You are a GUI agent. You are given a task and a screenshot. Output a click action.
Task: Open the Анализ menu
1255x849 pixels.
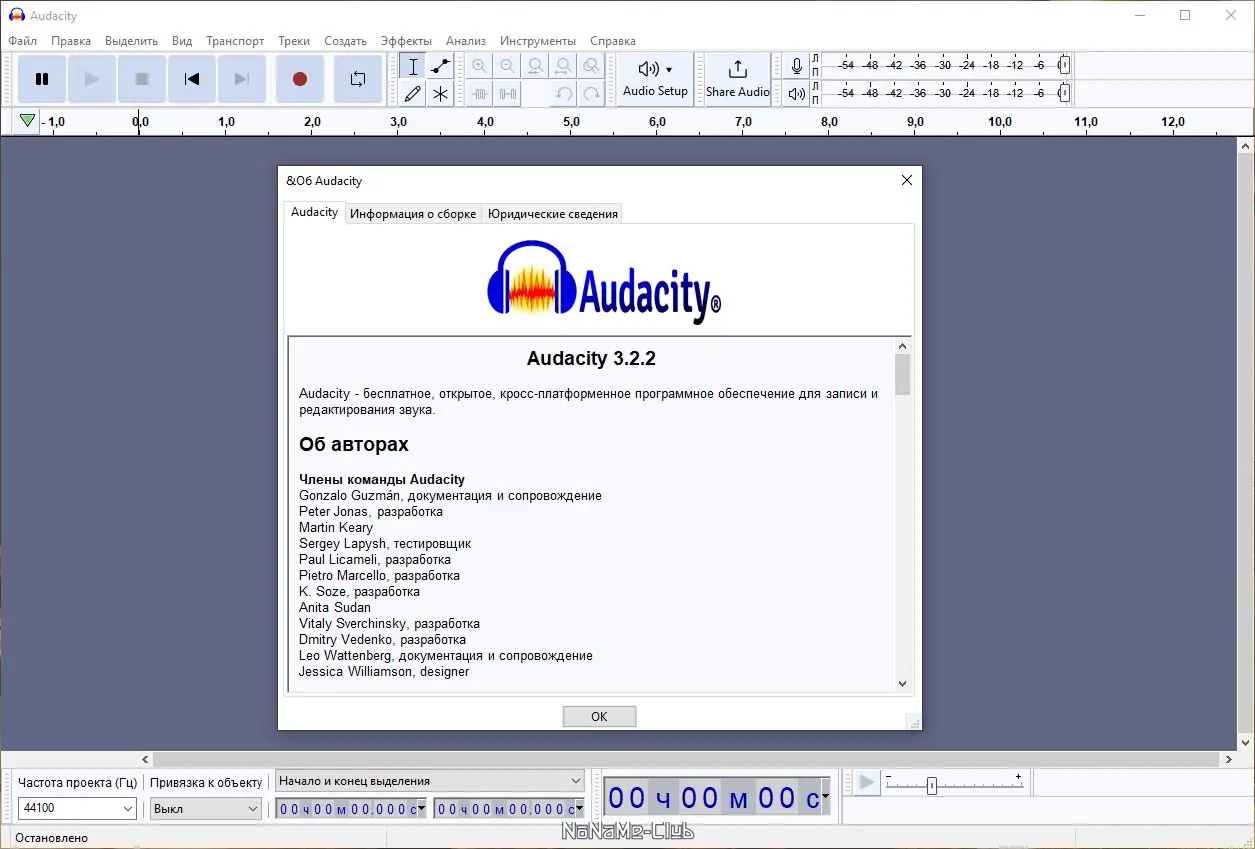click(466, 41)
